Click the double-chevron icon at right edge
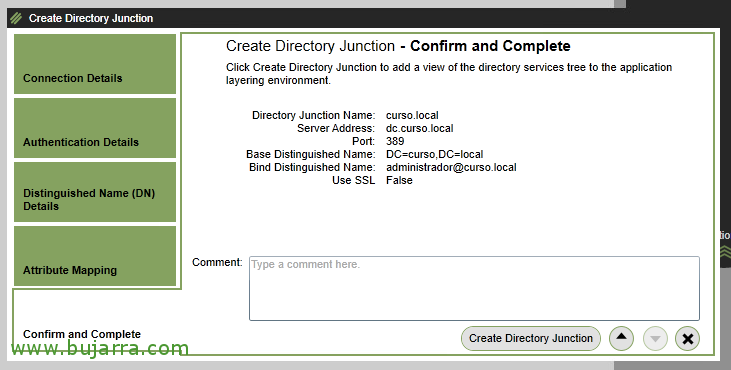The image size is (731, 370). (725, 252)
